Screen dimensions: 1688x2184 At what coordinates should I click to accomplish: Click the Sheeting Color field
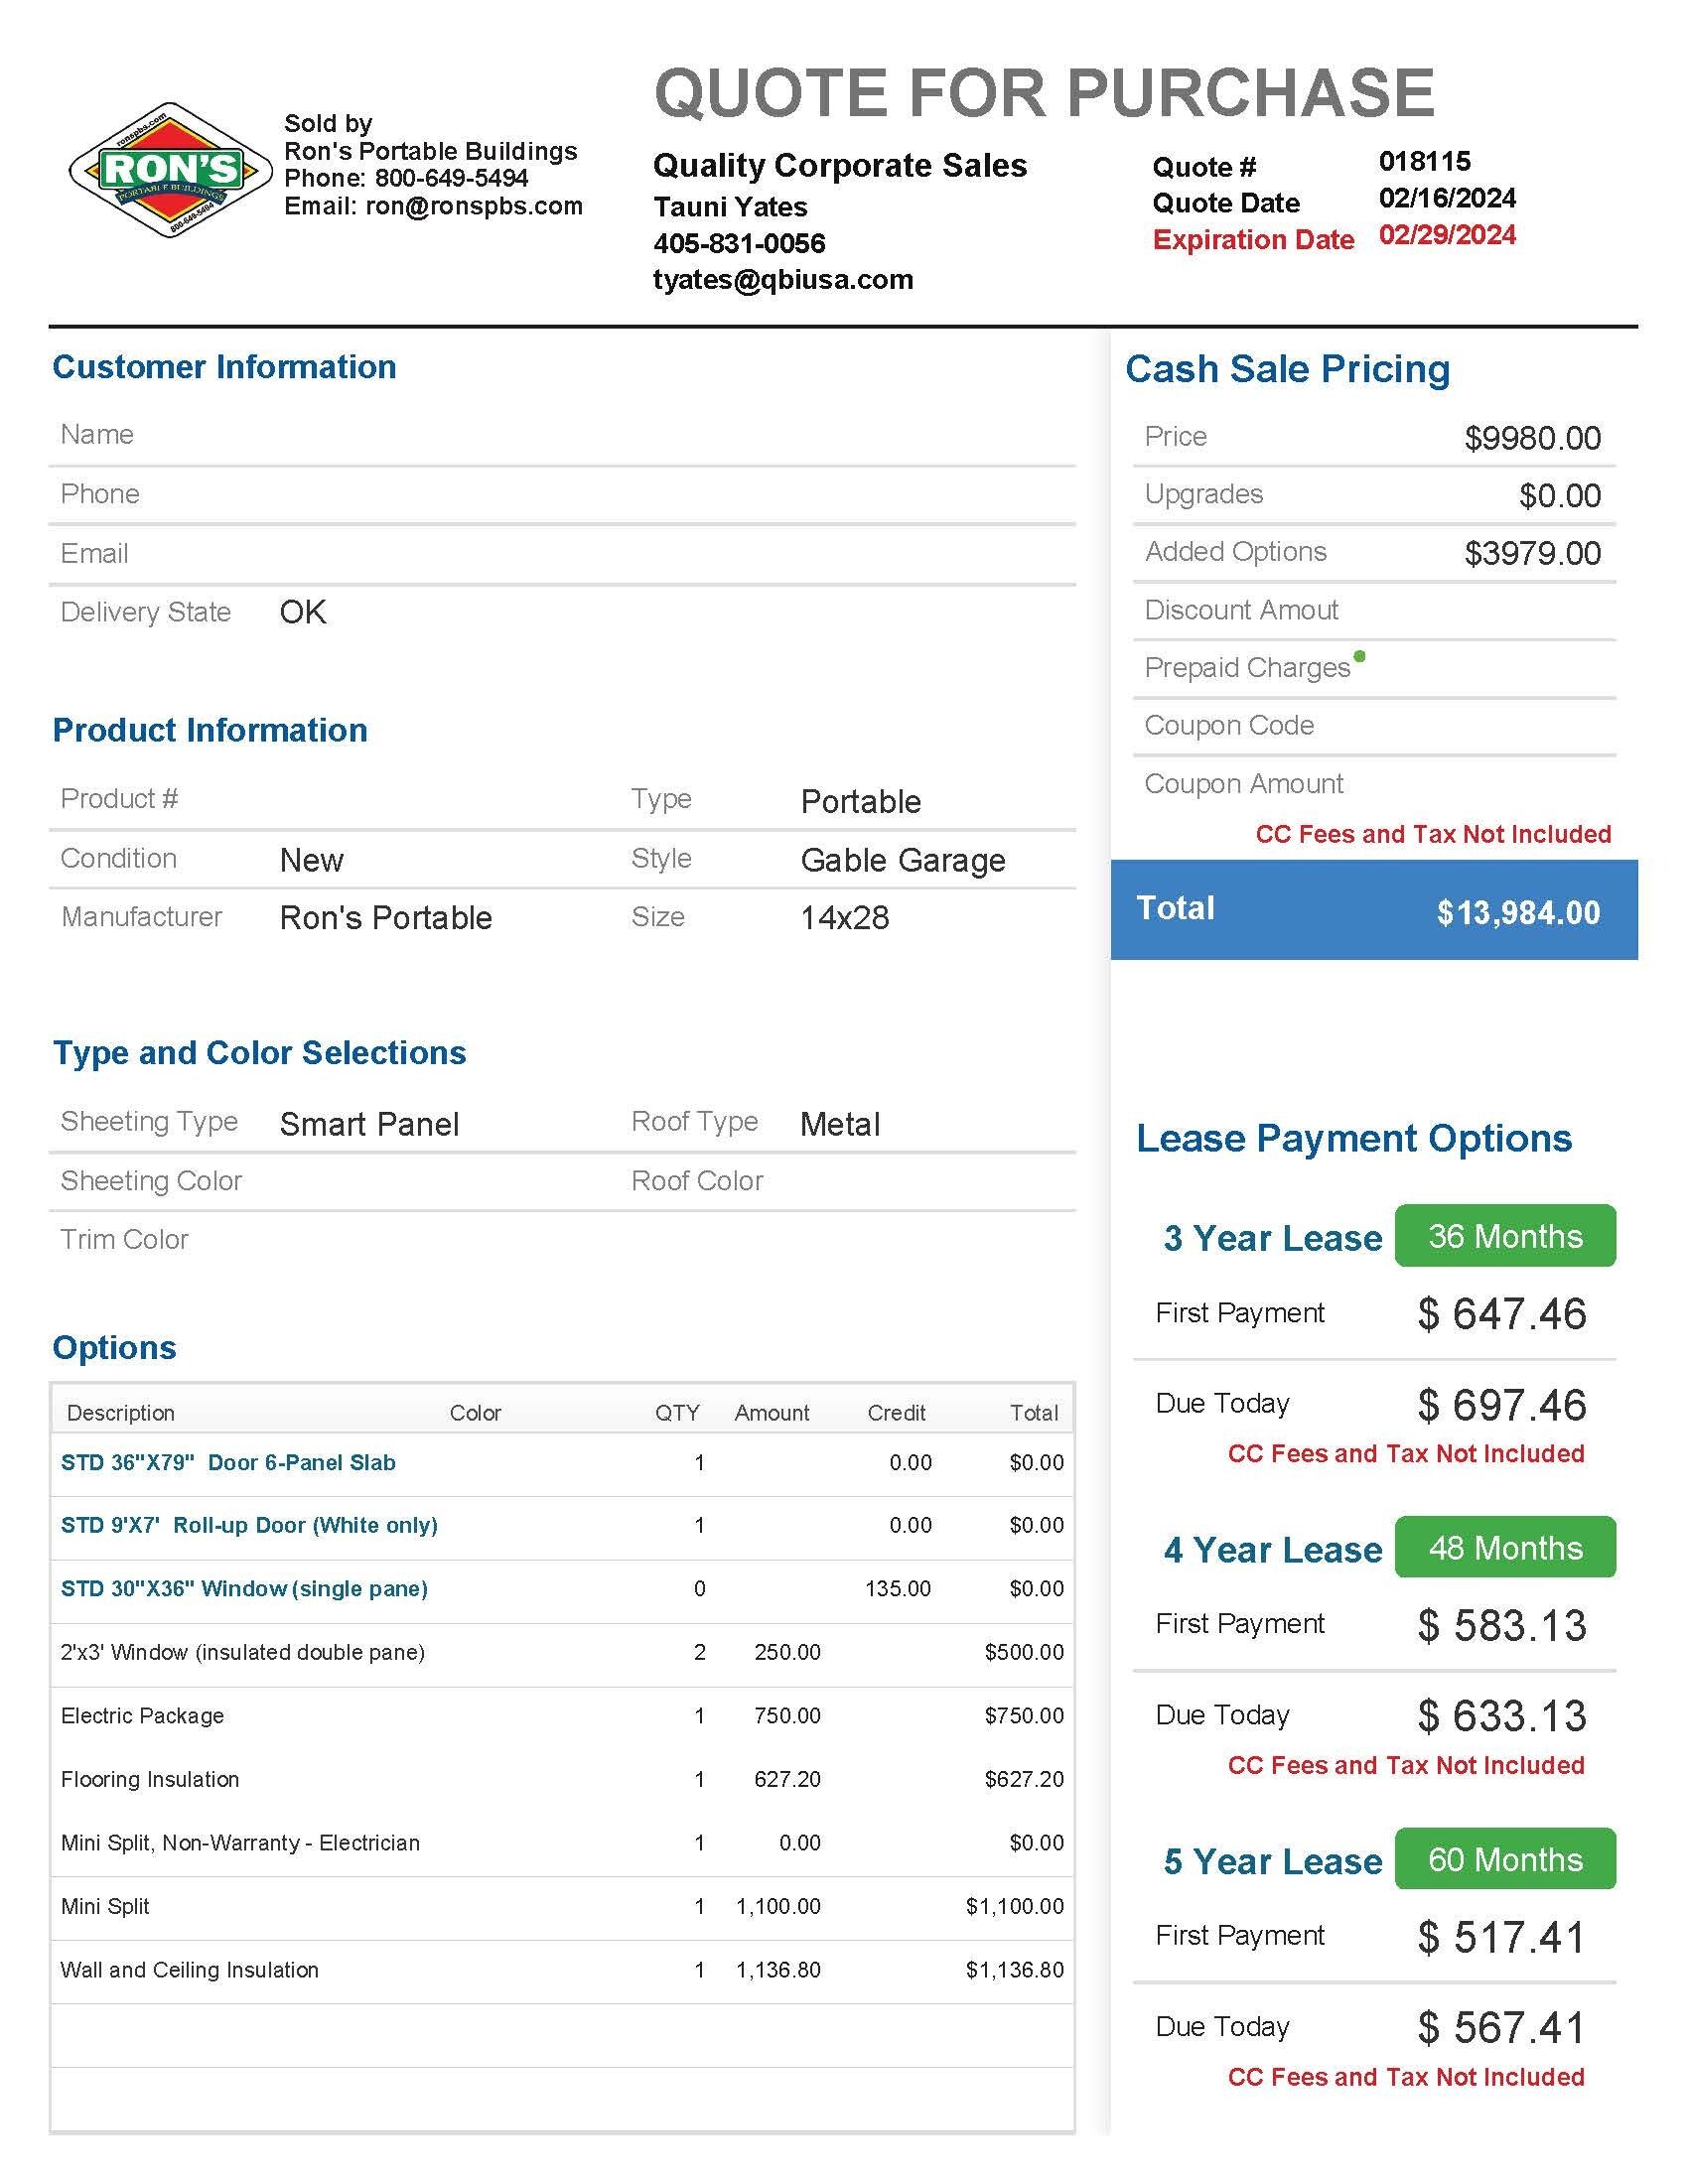coord(336,1182)
